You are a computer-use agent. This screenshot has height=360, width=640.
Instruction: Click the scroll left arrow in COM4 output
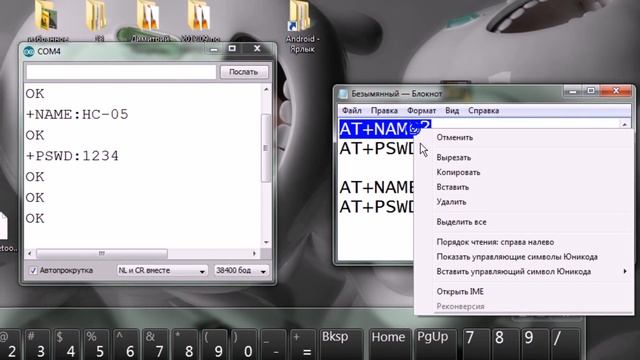click(29, 253)
